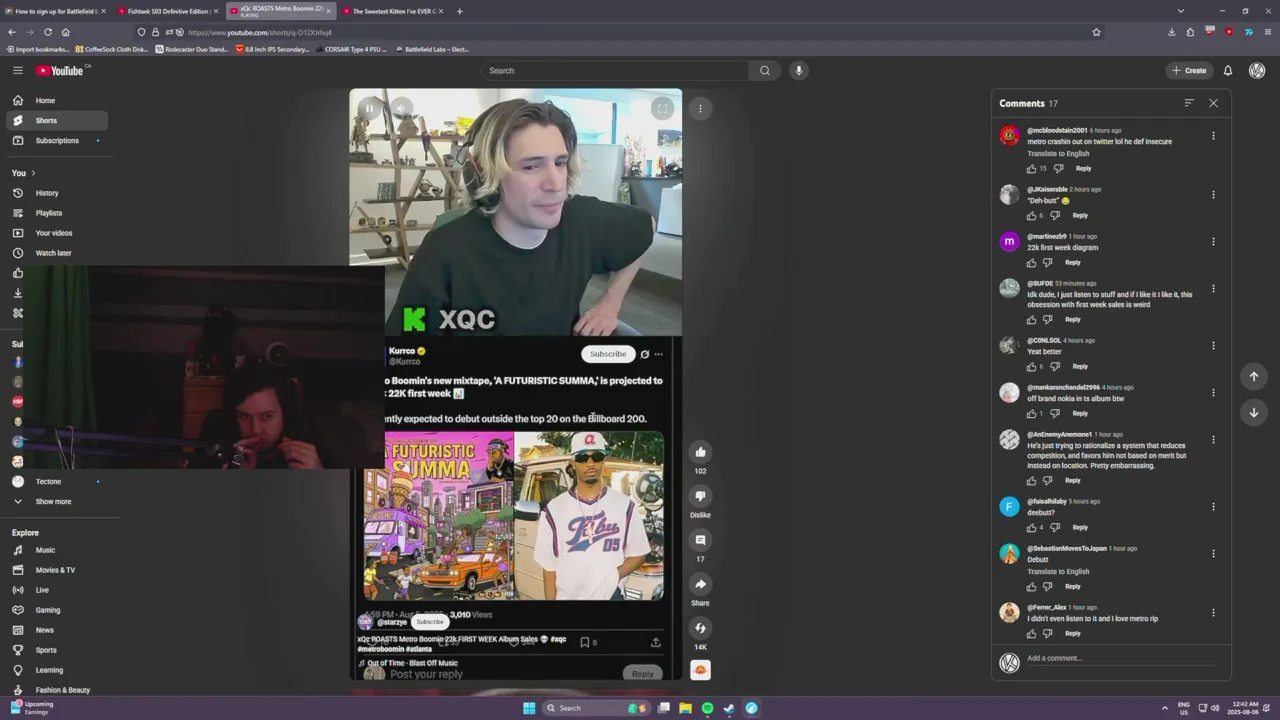Open options for SUFDE comment
The image size is (1280, 720).
coord(1213,288)
